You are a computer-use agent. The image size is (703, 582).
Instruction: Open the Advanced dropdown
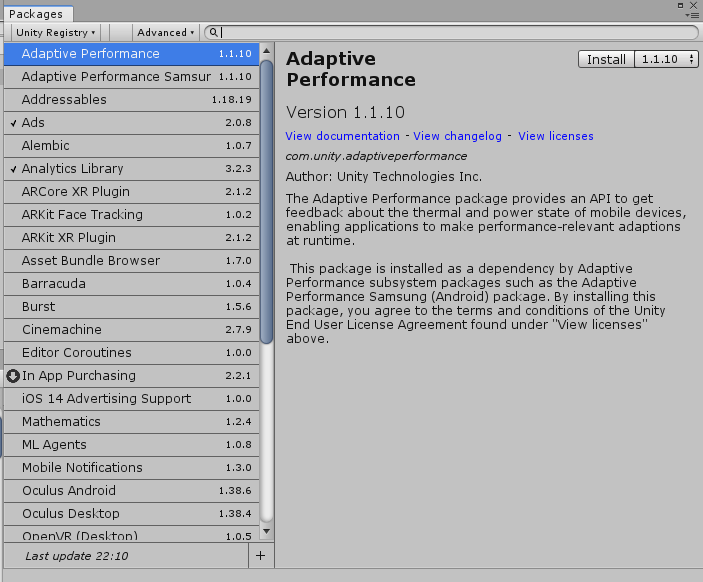coord(165,32)
